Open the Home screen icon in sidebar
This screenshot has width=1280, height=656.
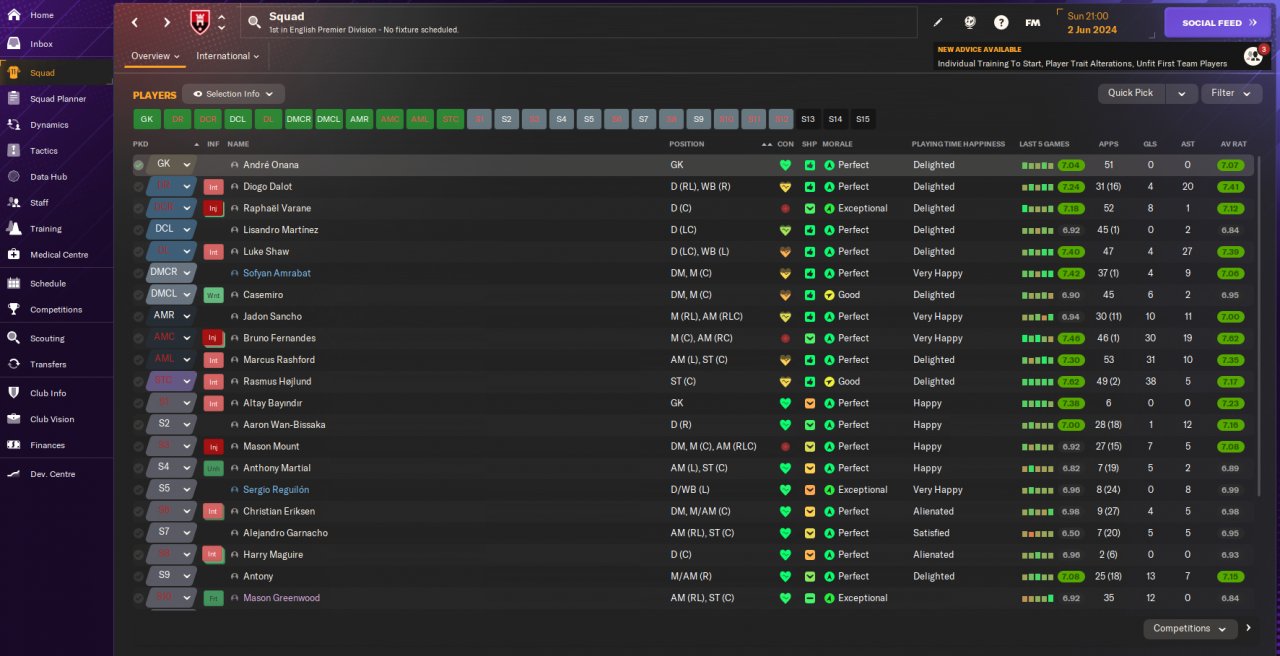pyautogui.click(x=14, y=15)
